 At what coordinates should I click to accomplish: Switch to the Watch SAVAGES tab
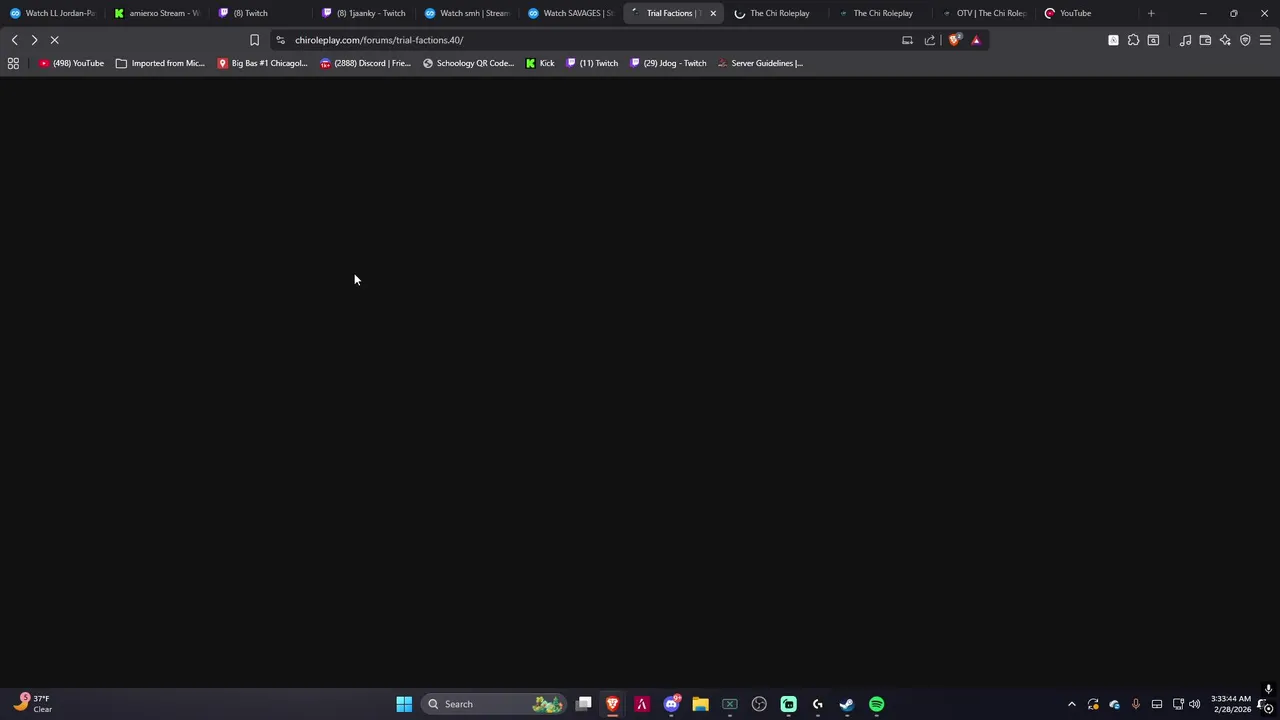pos(570,13)
